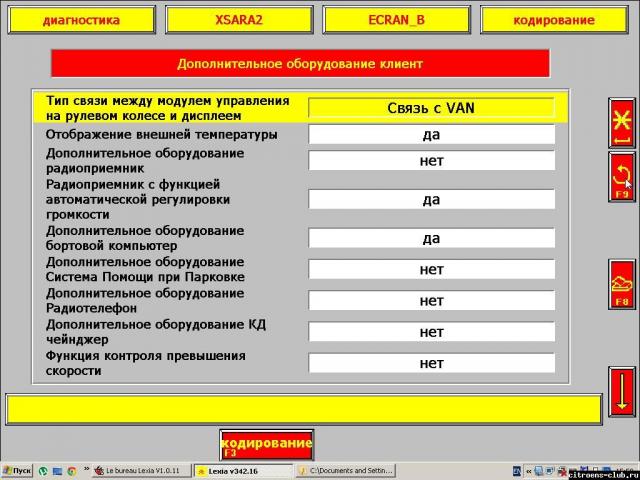Launch uTorrent quick launch icon
Viewport: 640px width, 480px height.
(x=42, y=471)
